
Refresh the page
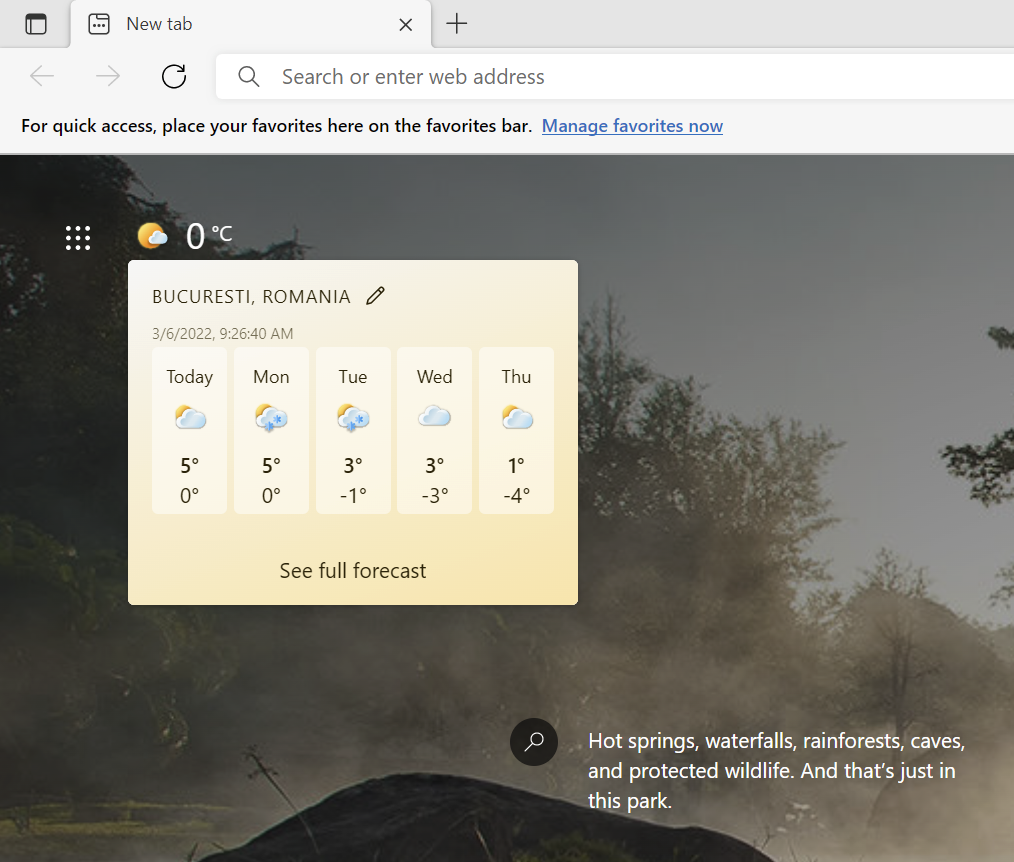[174, 76]
